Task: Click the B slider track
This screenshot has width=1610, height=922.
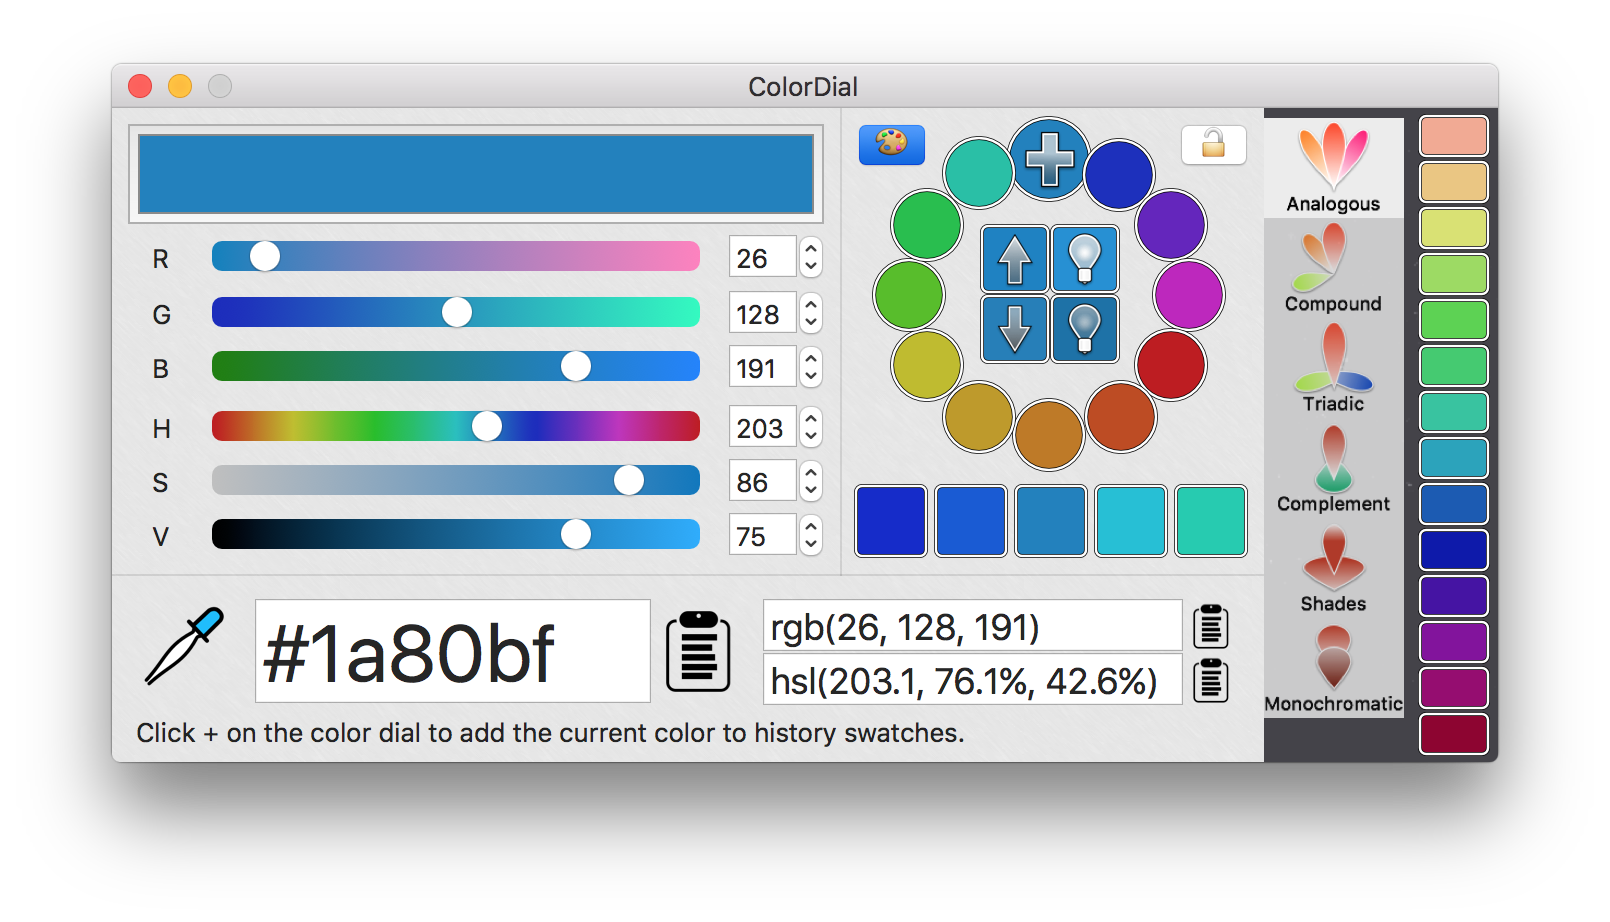Action: click(x=456, y=366)
